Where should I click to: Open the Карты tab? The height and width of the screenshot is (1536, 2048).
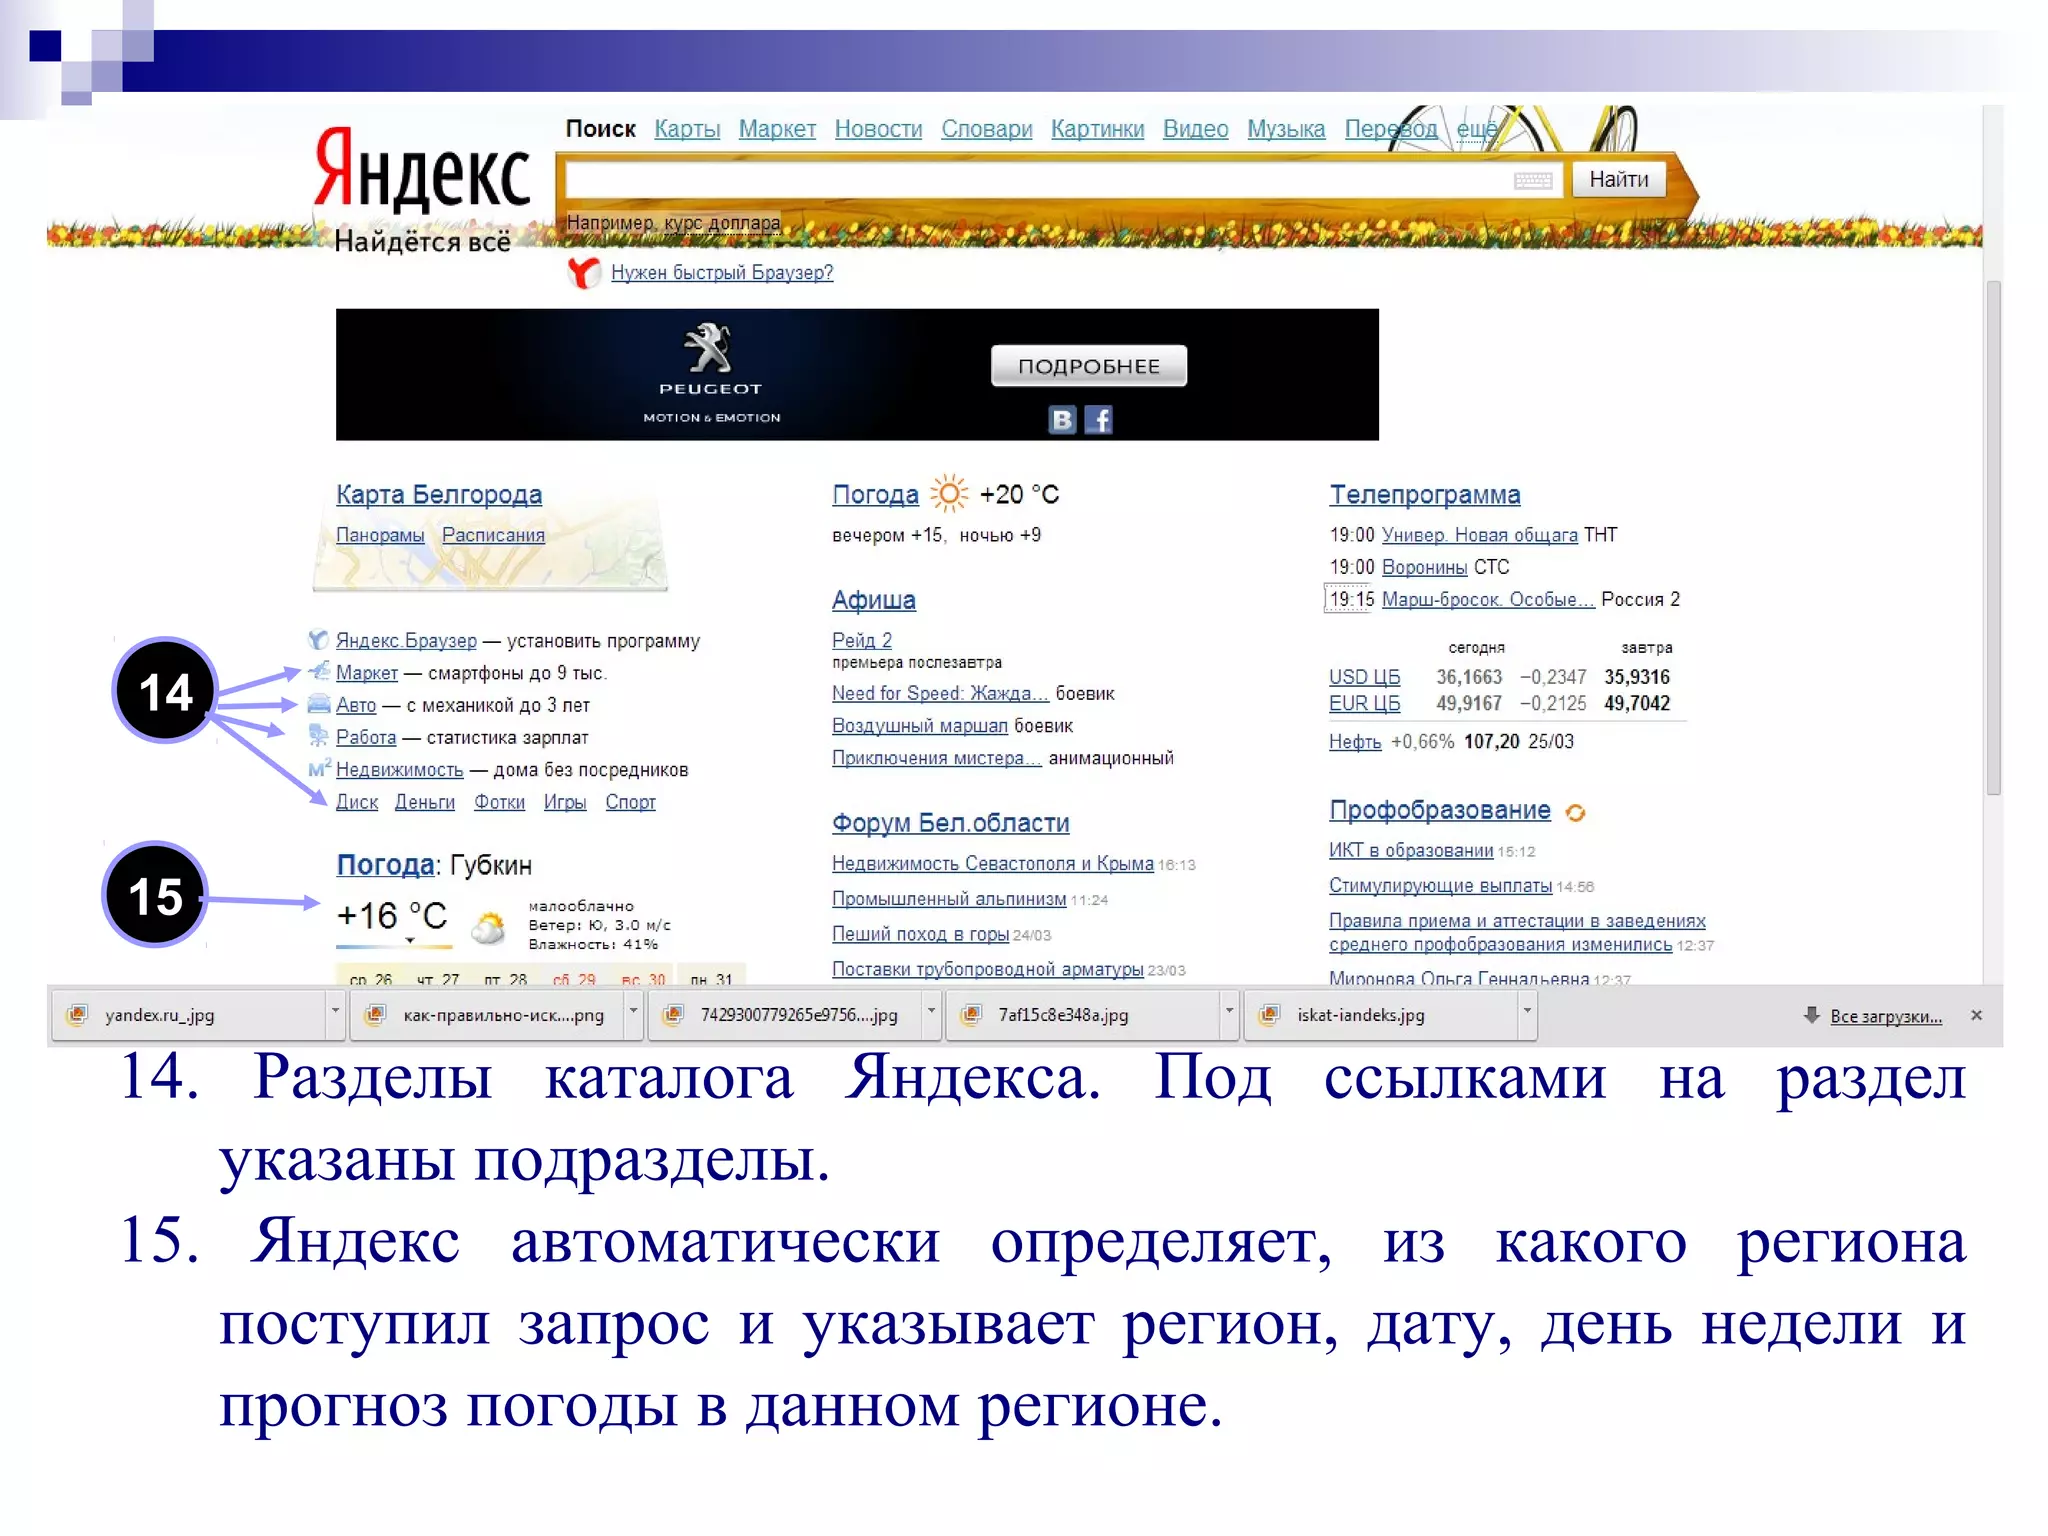point(687,129)
